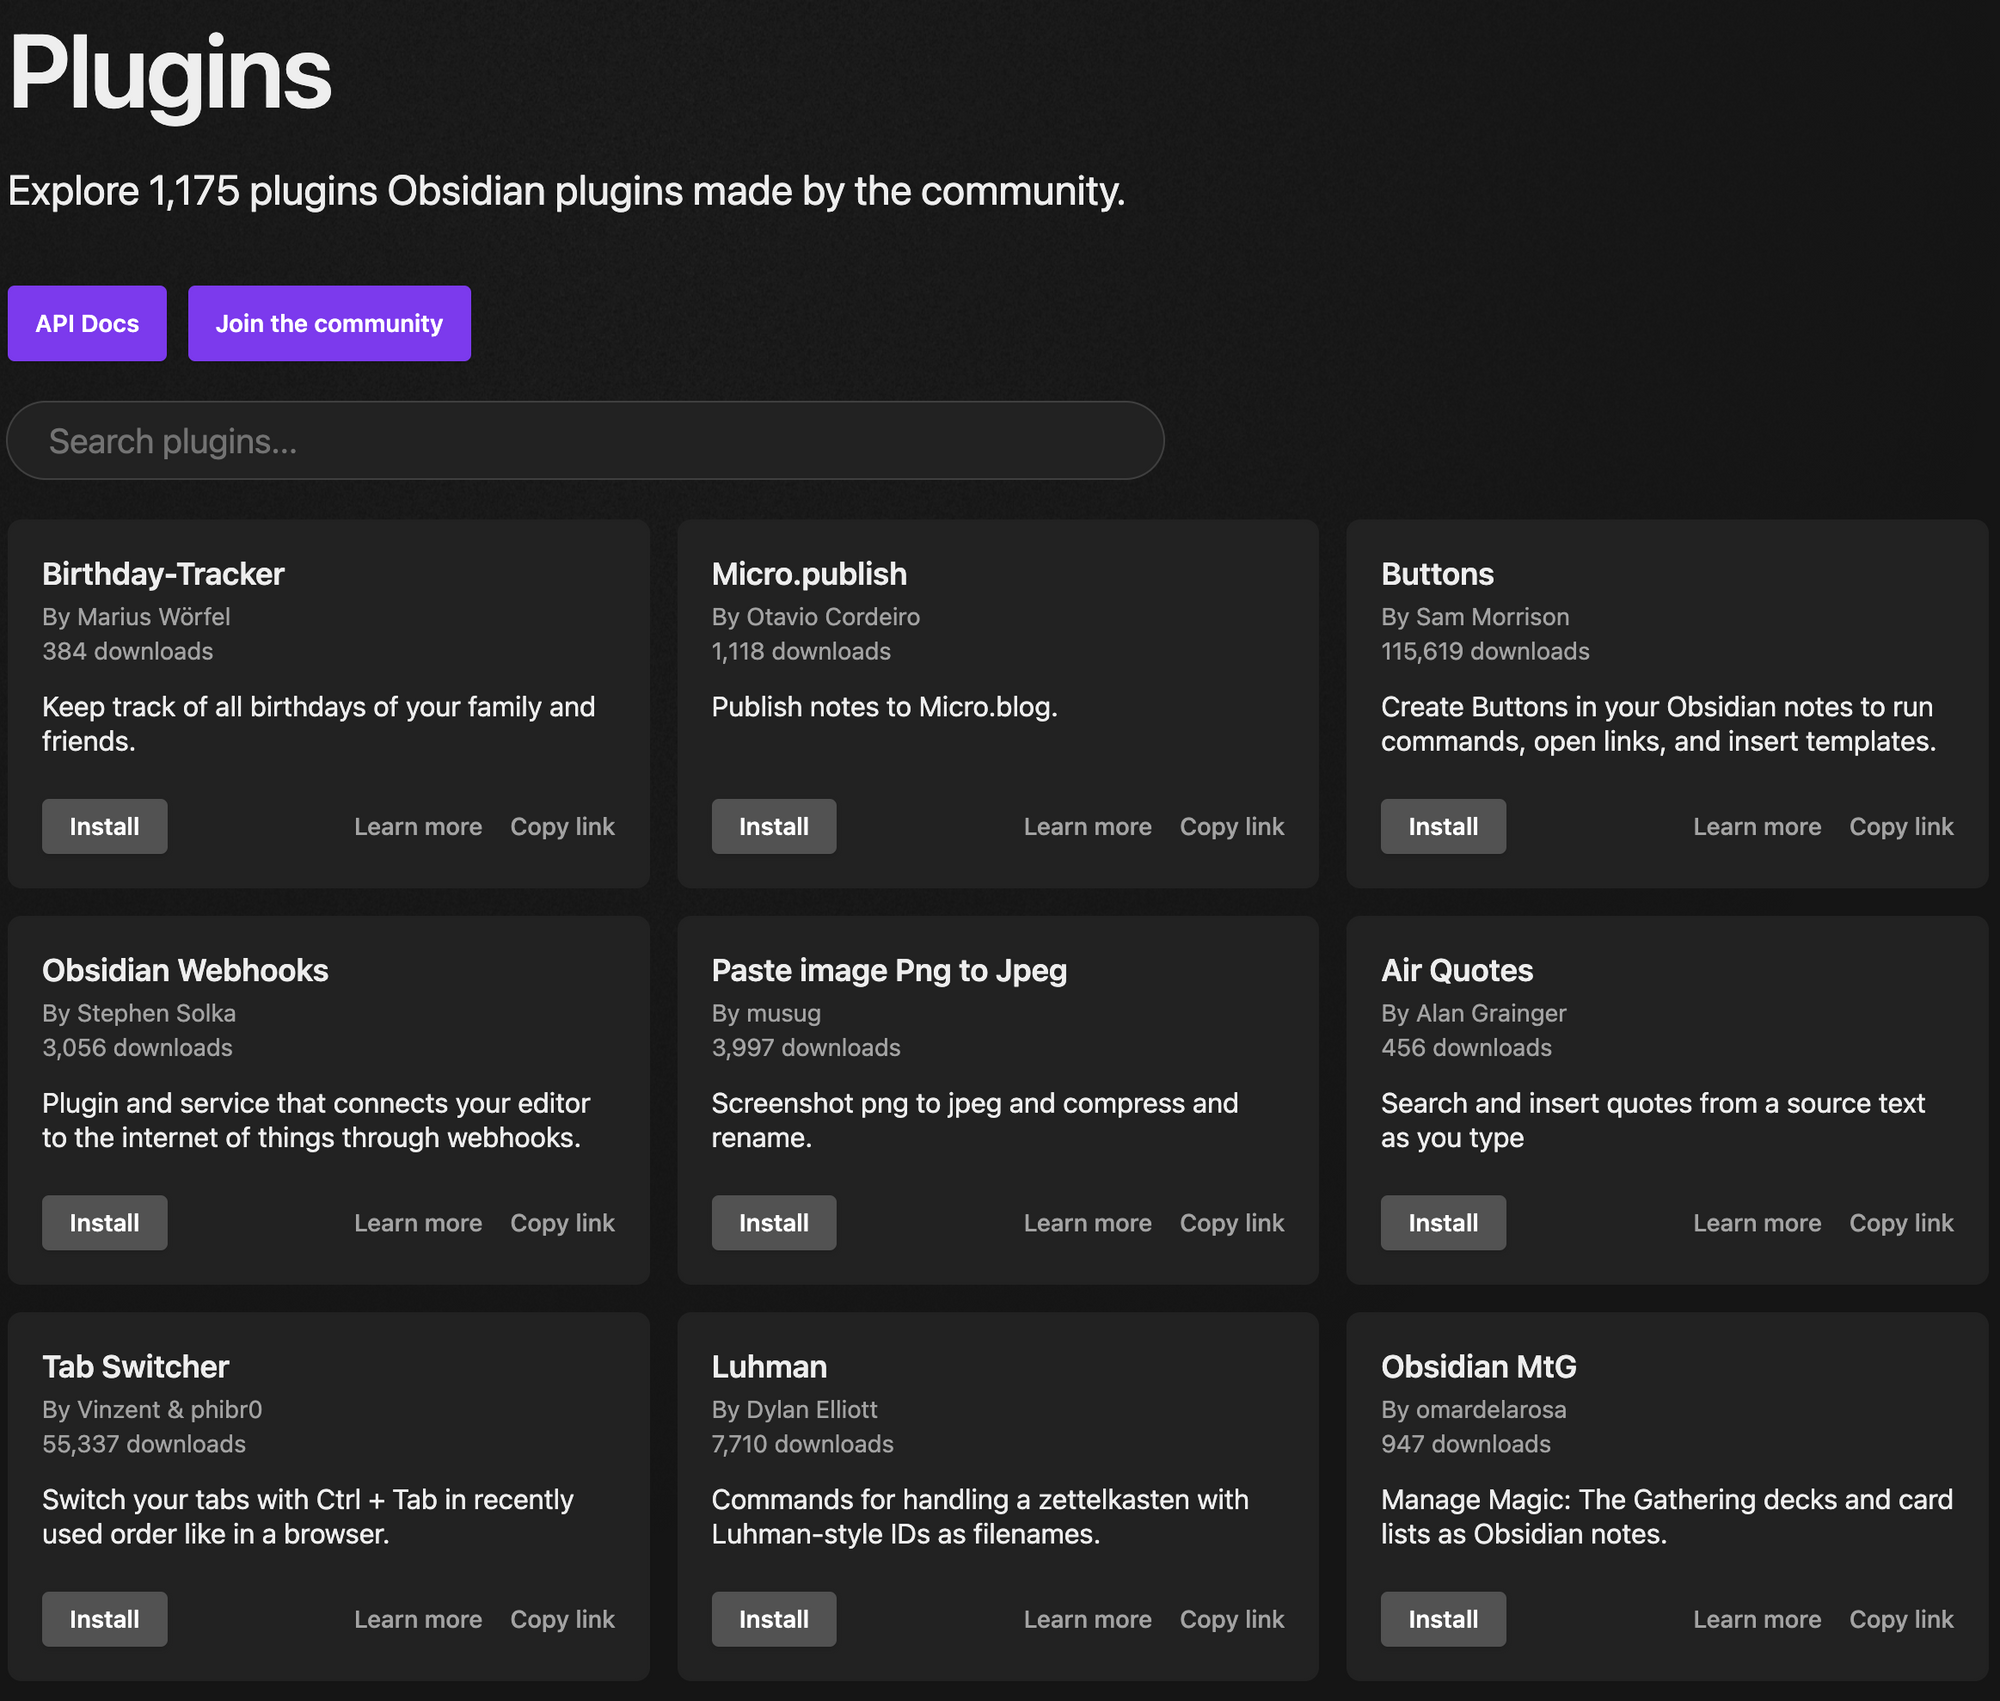Click author text By Alan Grainger

click(1473, 1013)
